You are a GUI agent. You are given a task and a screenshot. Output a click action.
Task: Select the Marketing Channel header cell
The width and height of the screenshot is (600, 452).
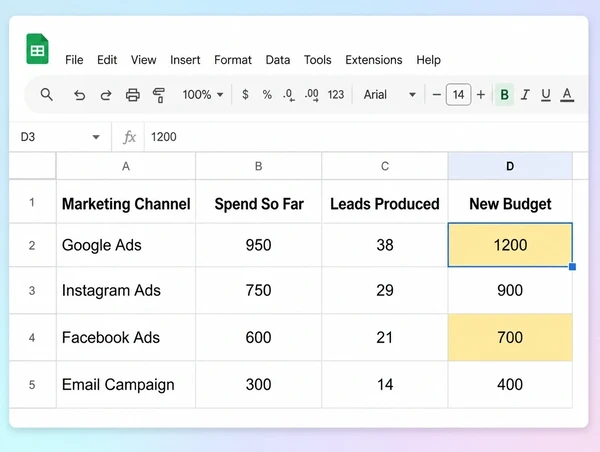(126, 204)
